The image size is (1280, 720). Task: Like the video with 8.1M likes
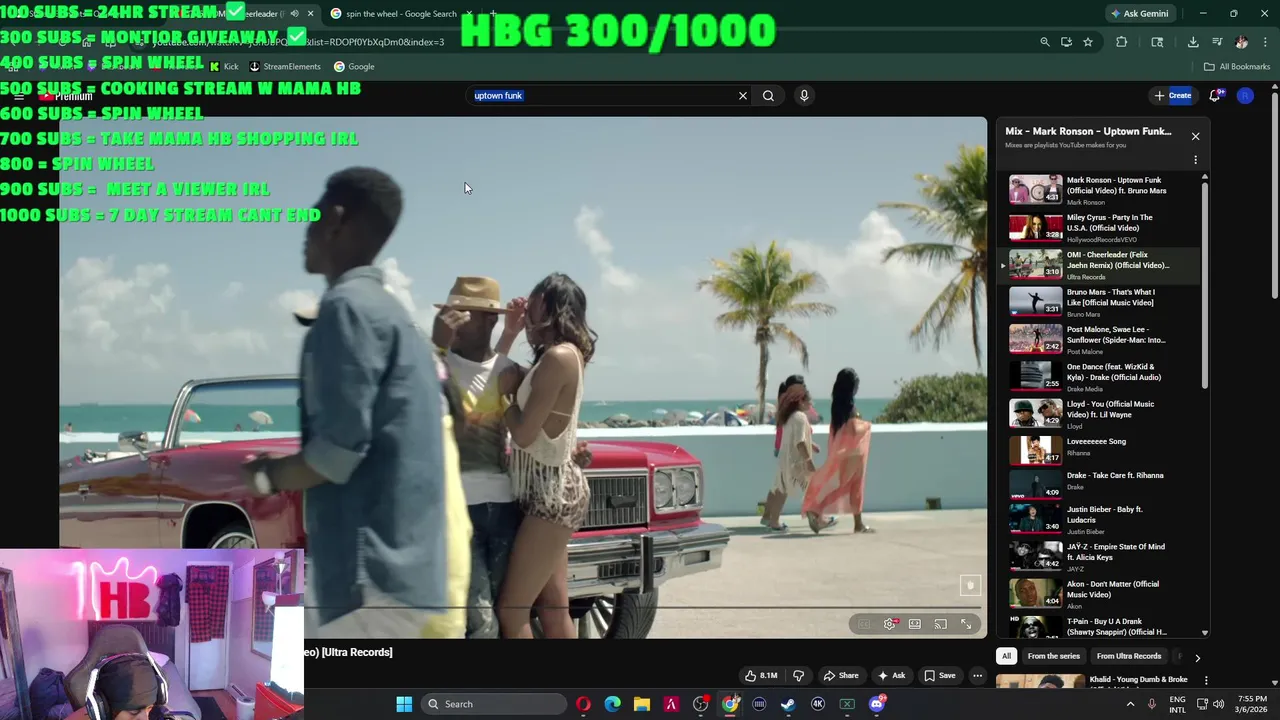click(761, 675)
